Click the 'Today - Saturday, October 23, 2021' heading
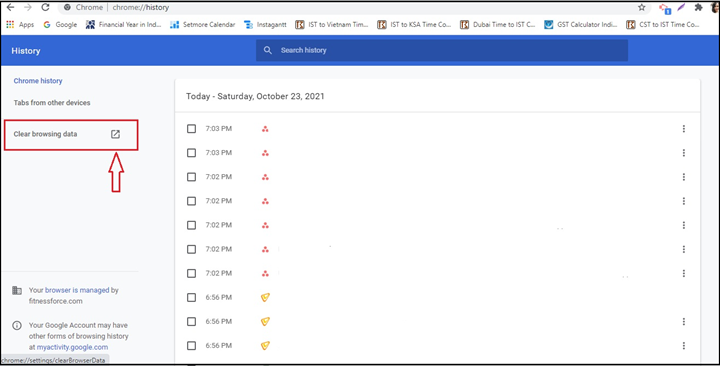720x366 pixels. [x=255, y=96]
